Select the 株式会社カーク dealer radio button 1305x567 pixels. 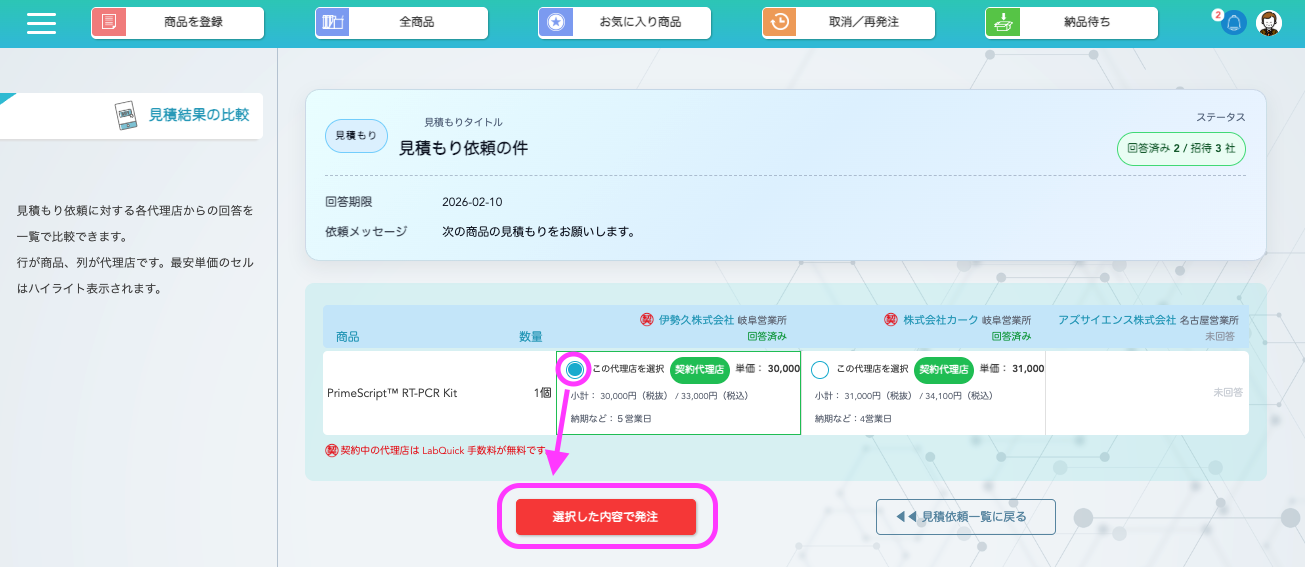coord(820,370)
